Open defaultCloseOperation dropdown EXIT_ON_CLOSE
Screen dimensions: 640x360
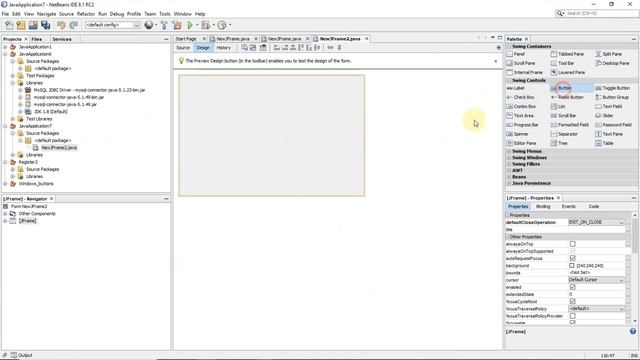pos(596,222)
